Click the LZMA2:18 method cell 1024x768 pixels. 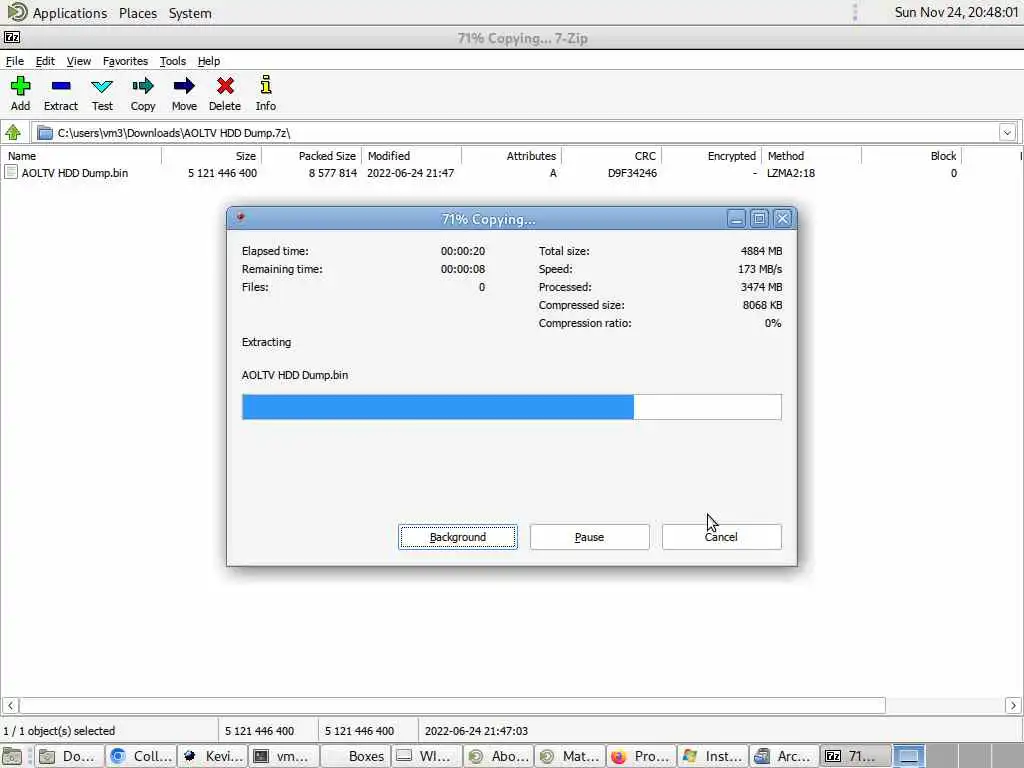791,173
